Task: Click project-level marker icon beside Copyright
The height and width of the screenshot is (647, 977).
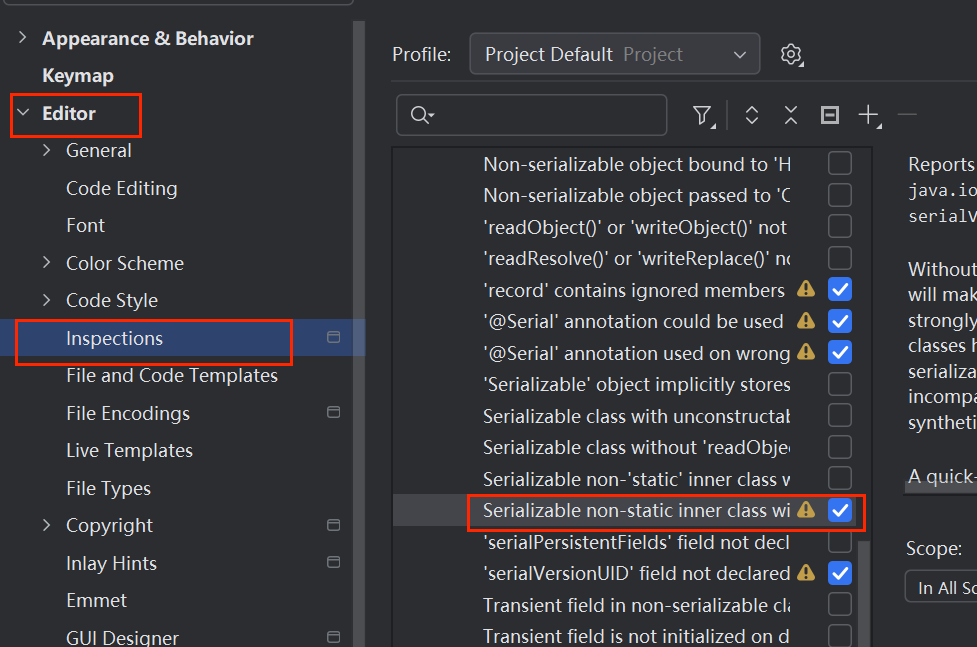Action: click(333, 525)
